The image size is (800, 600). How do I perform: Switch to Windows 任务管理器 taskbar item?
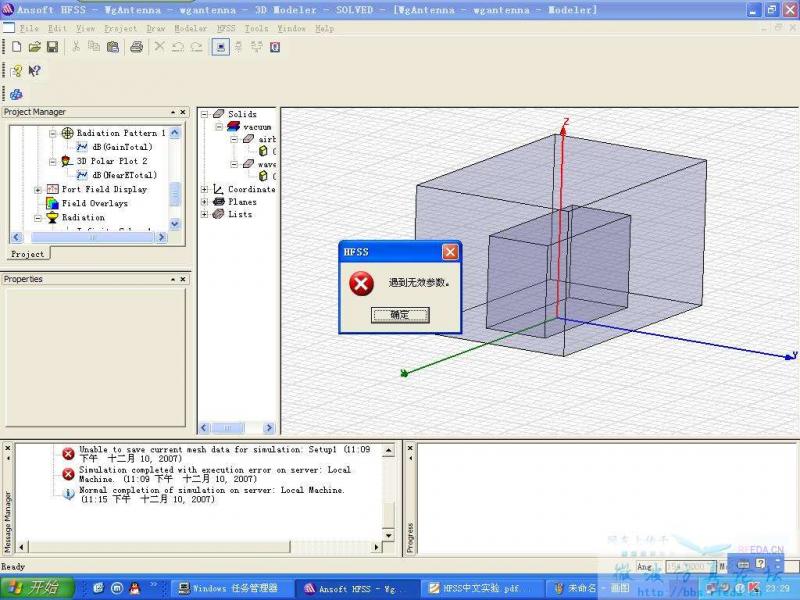[231, 588]
